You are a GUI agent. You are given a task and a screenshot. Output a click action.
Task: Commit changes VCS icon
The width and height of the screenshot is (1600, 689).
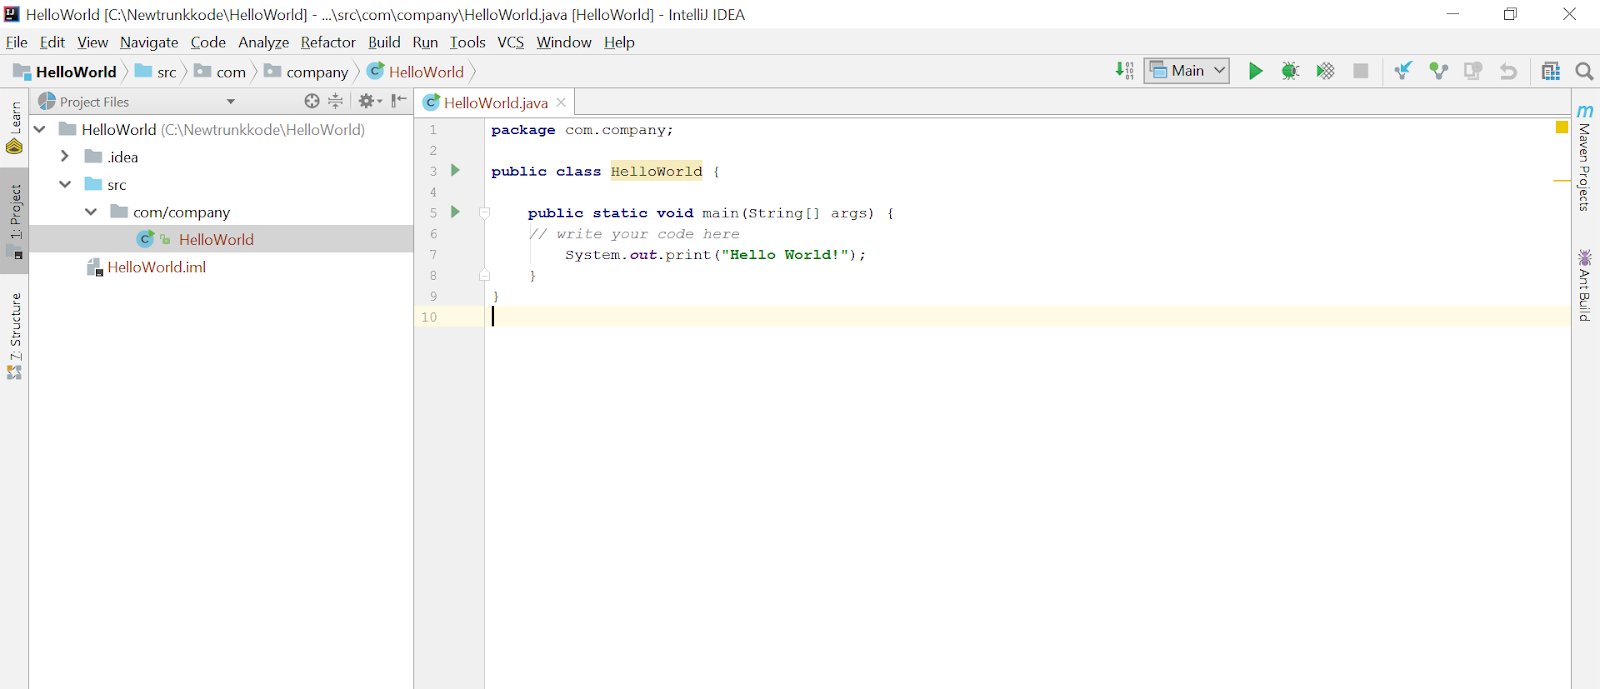point(1438,71)
